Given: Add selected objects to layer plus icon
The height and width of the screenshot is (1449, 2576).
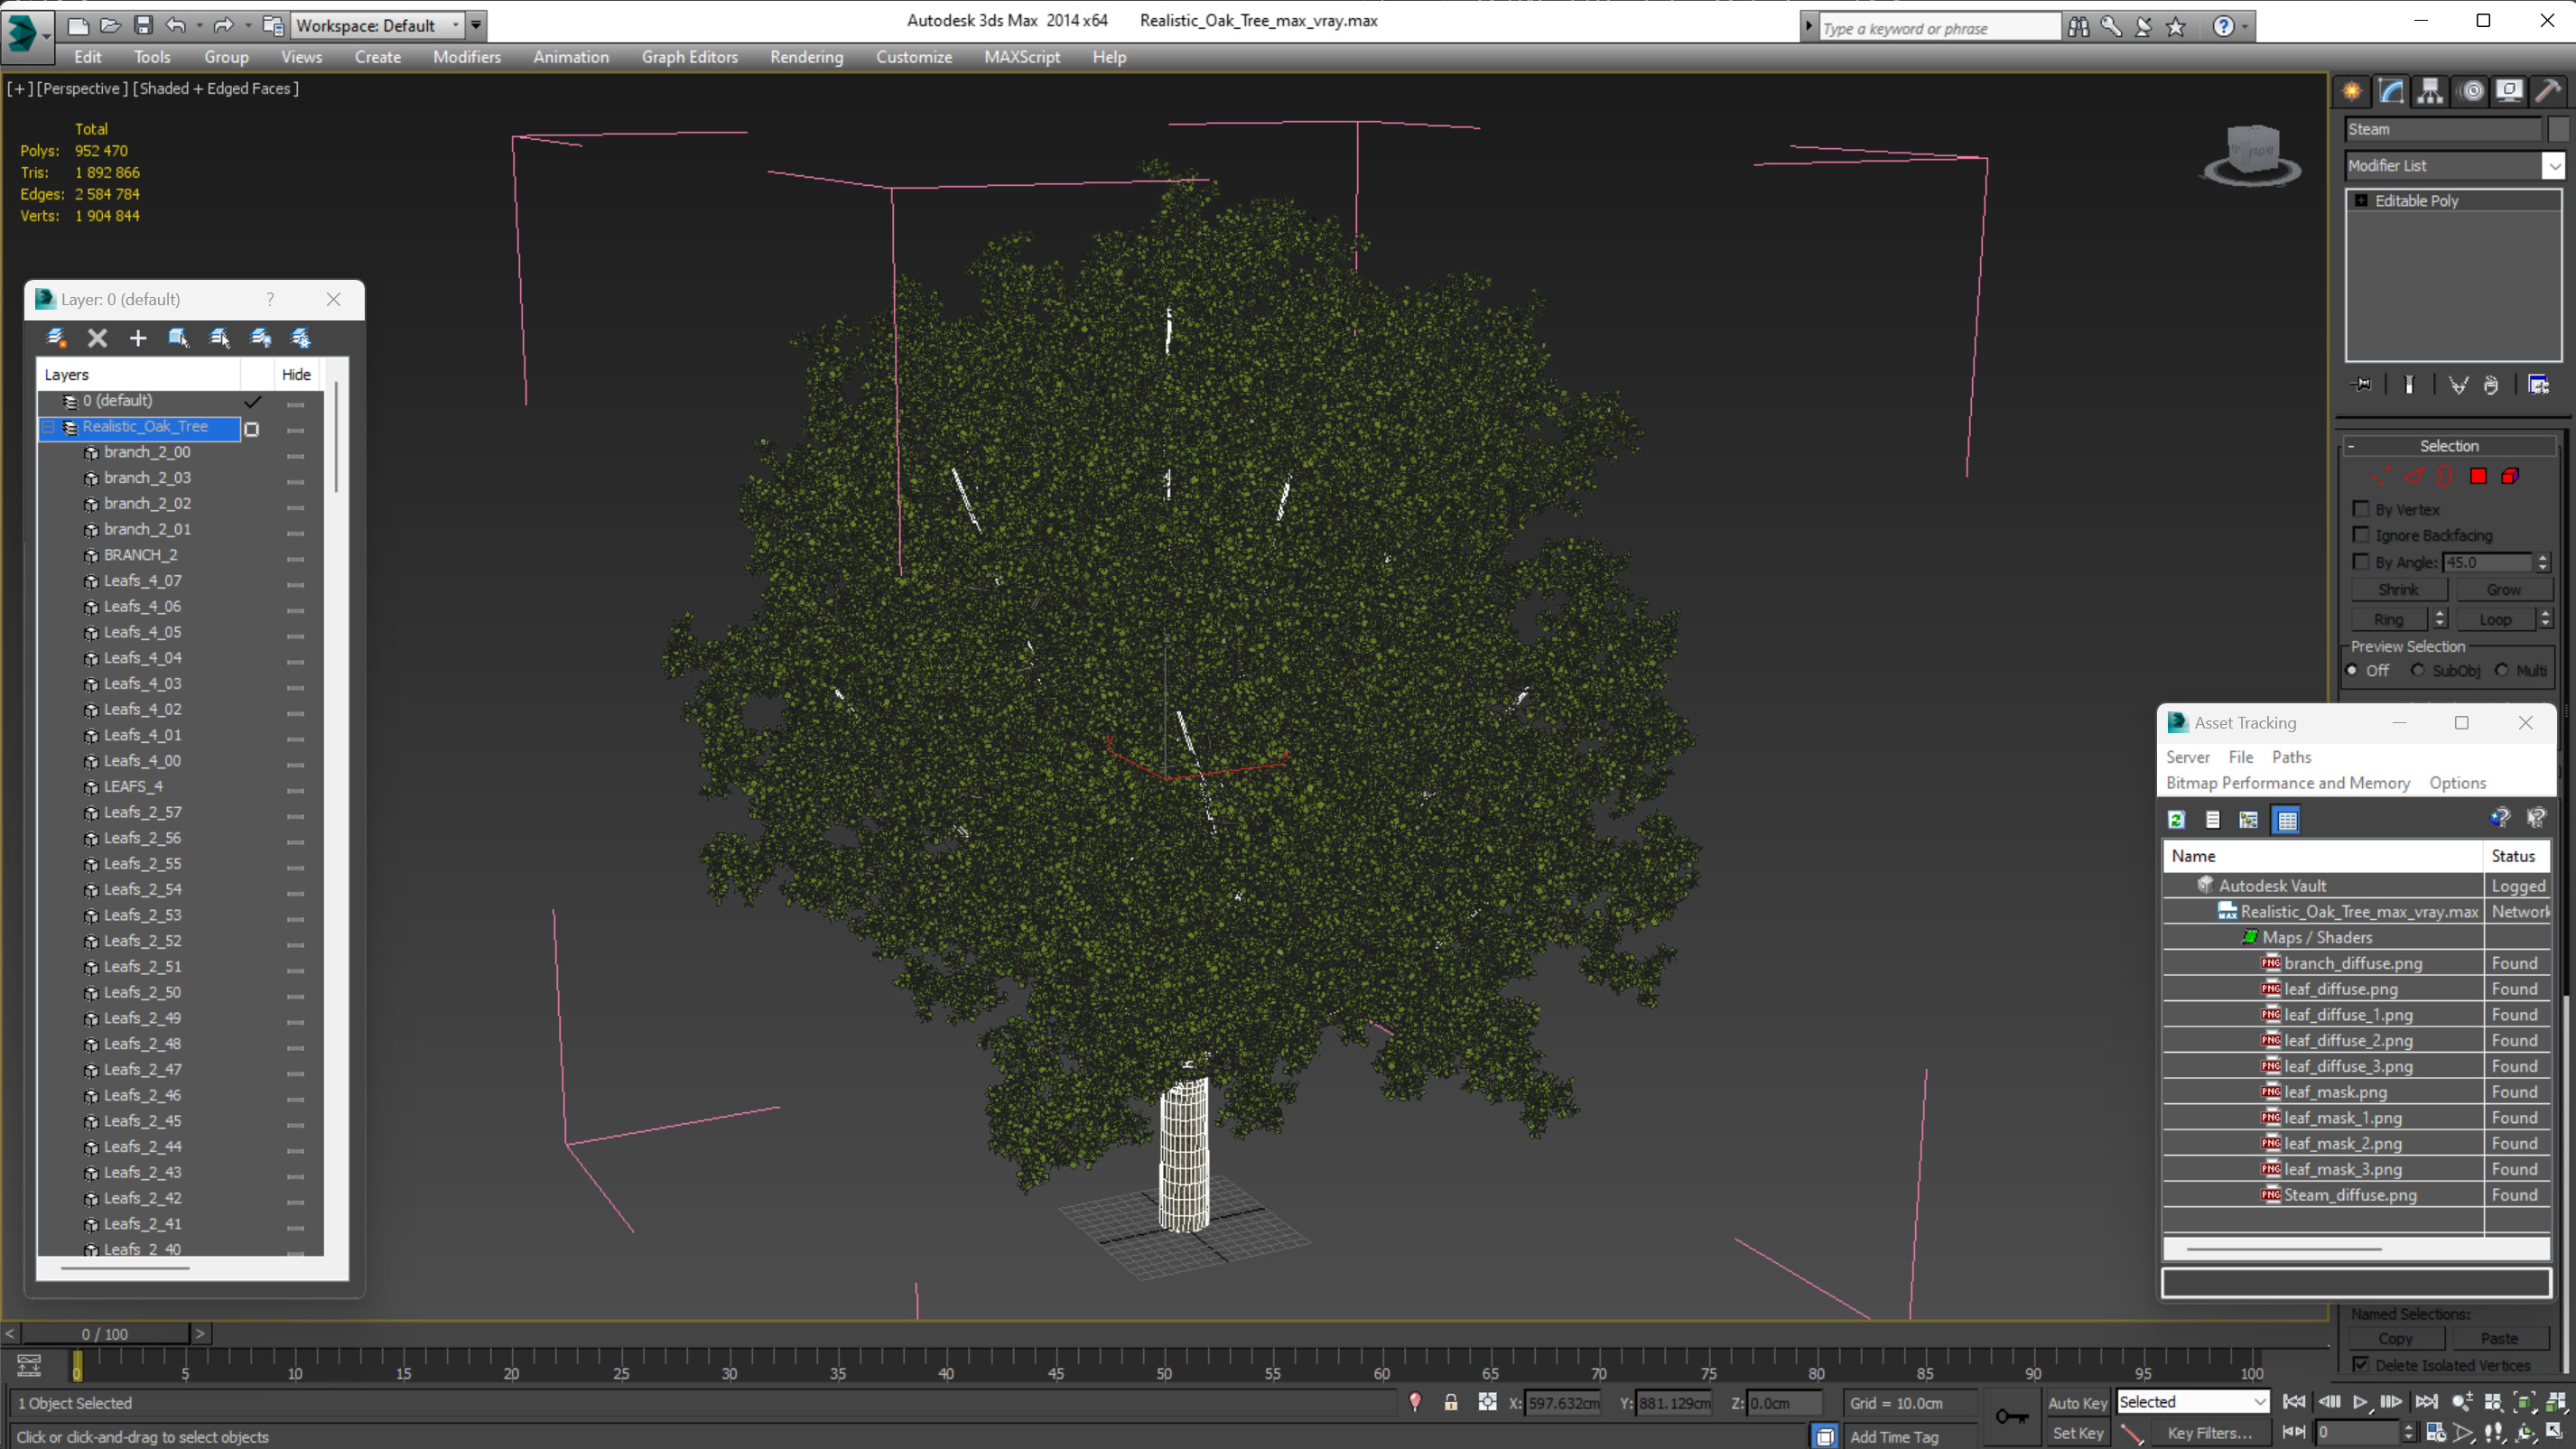Looking at the screenshot, I should (x=138, y=338).
